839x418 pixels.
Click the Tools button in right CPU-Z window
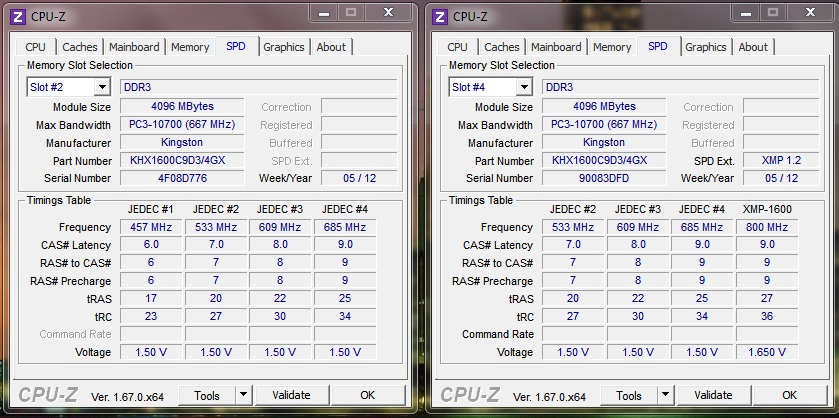(629, 395)
